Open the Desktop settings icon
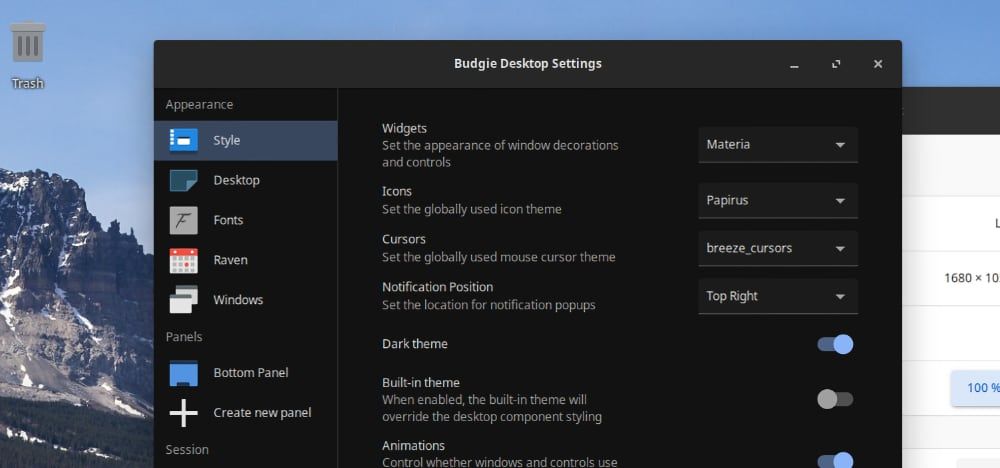 pyautogui.click(x=183, y=180)
